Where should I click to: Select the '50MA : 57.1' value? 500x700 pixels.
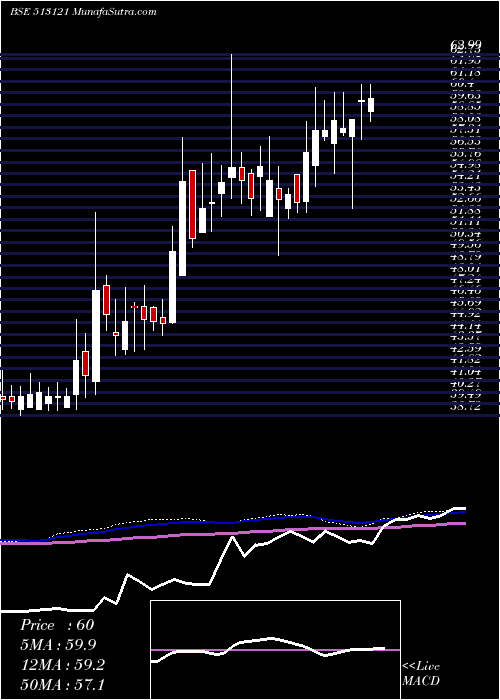[62, 684]
